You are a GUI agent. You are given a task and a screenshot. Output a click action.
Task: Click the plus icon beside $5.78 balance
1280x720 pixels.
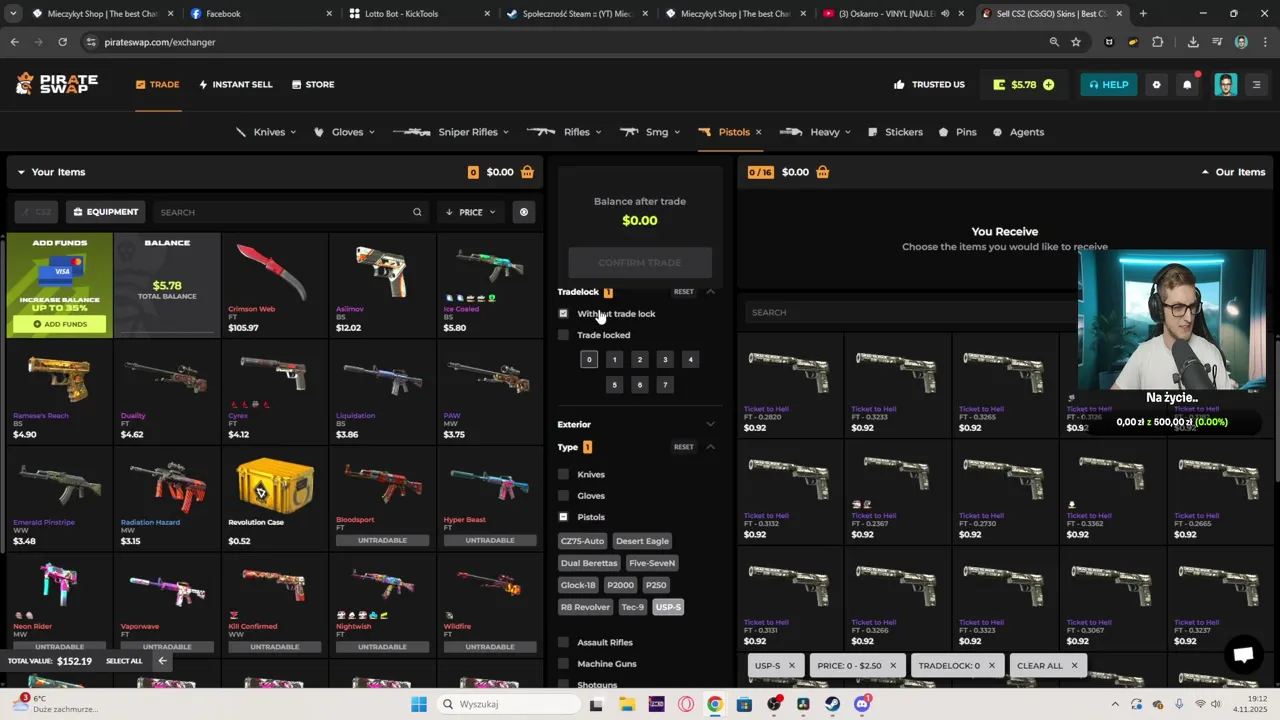pyautogui.click(x=1048, y=85)
